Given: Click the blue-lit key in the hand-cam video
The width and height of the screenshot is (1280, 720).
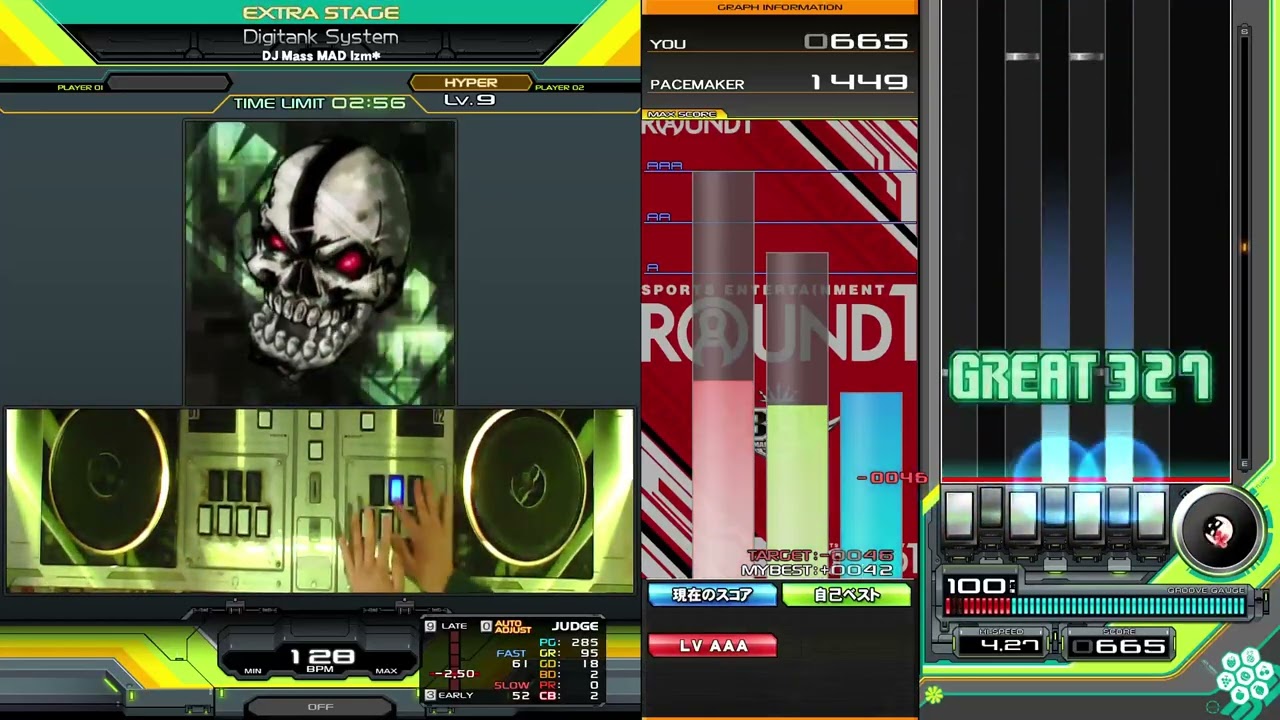Looking at the screenshot, I should coord(396,489).
